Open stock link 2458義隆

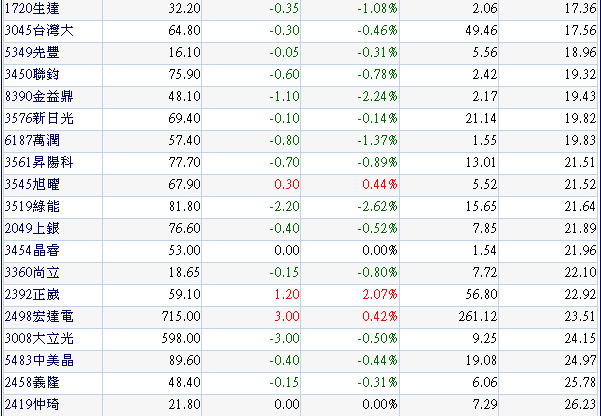coord(32,383)
